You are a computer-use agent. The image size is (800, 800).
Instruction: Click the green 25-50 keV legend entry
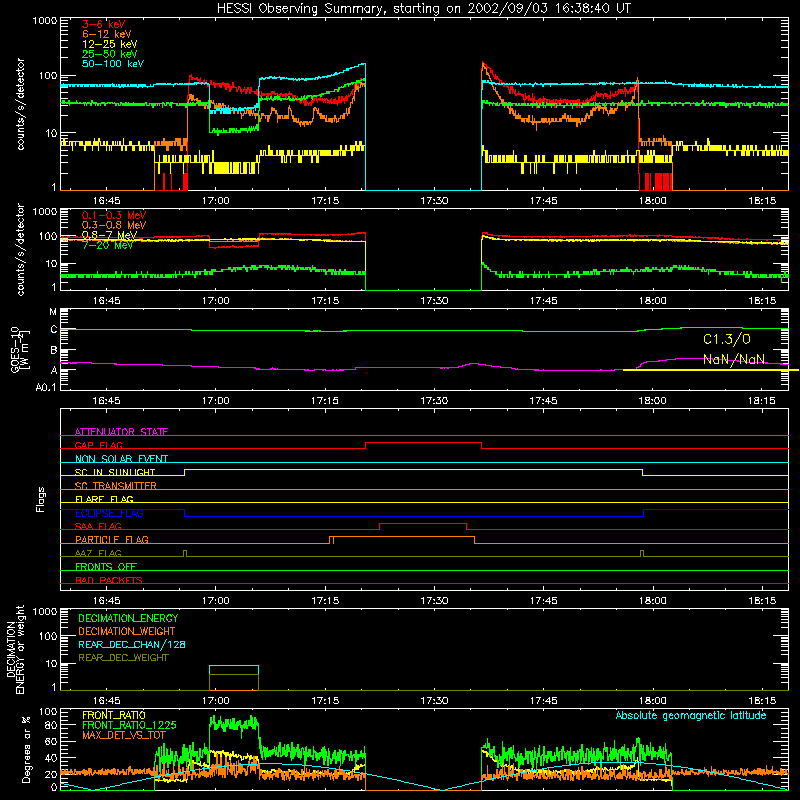click(x=110, y=54)
